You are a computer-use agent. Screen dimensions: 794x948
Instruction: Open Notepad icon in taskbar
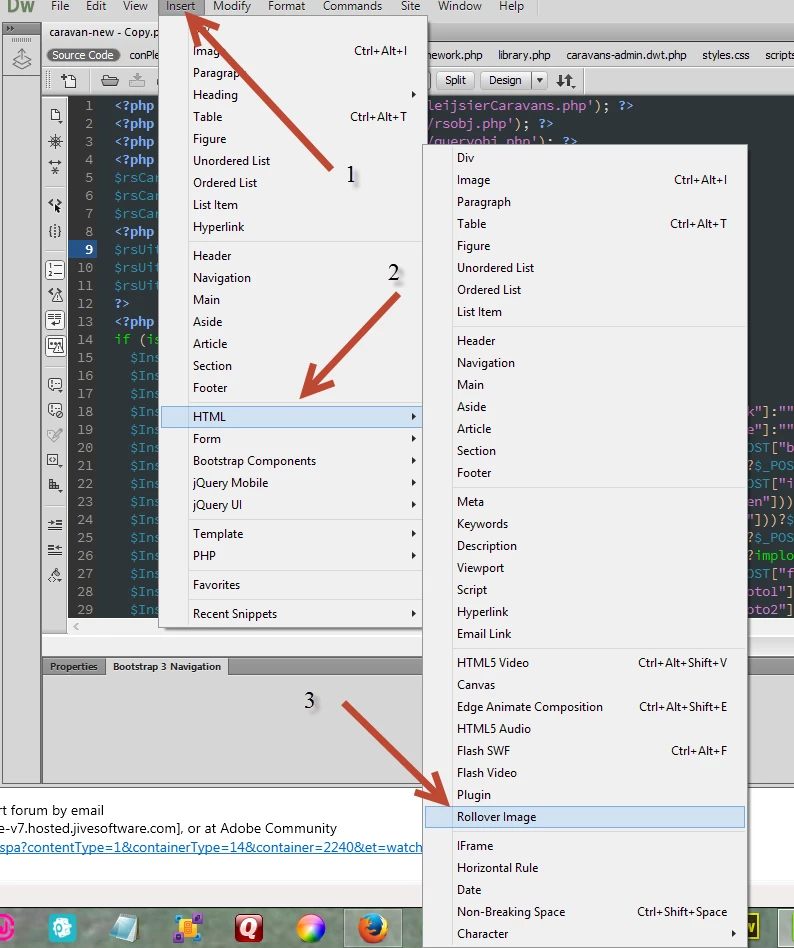click(x=125, y=928)
